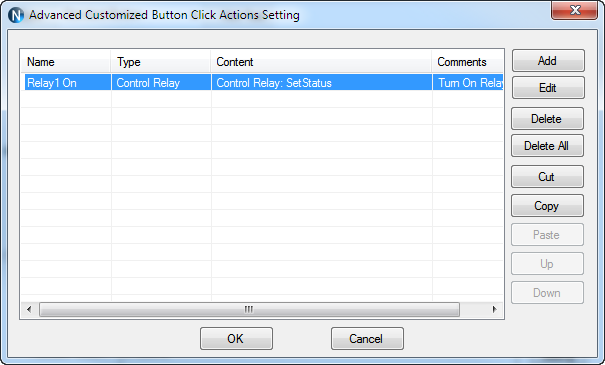Click the horizontal scrollbar thumb
This screenshot has height=365, width=605.
pos(249,309)
